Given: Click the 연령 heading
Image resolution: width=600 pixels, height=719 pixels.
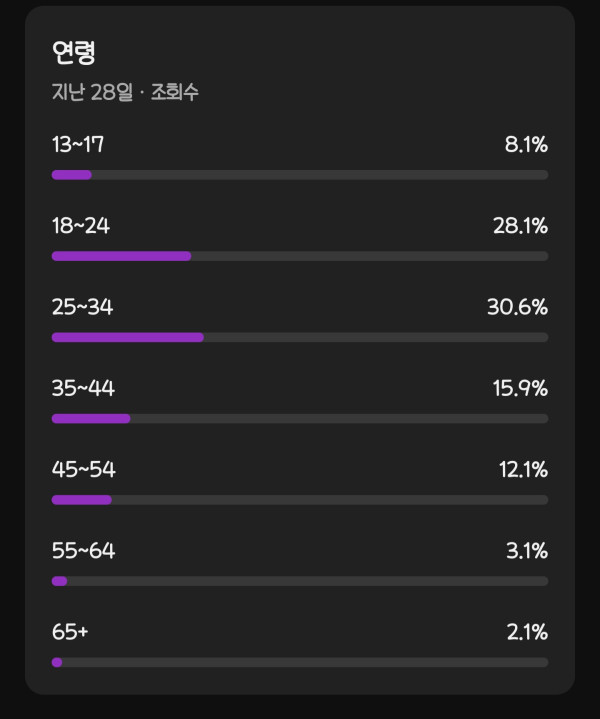Looking at the screenshot, I should (73, 53).
